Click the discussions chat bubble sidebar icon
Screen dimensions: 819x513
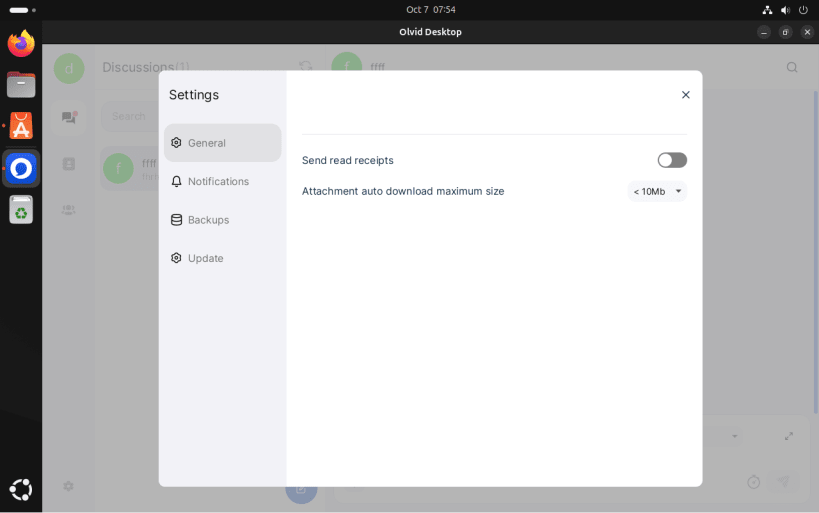point(69,118)
